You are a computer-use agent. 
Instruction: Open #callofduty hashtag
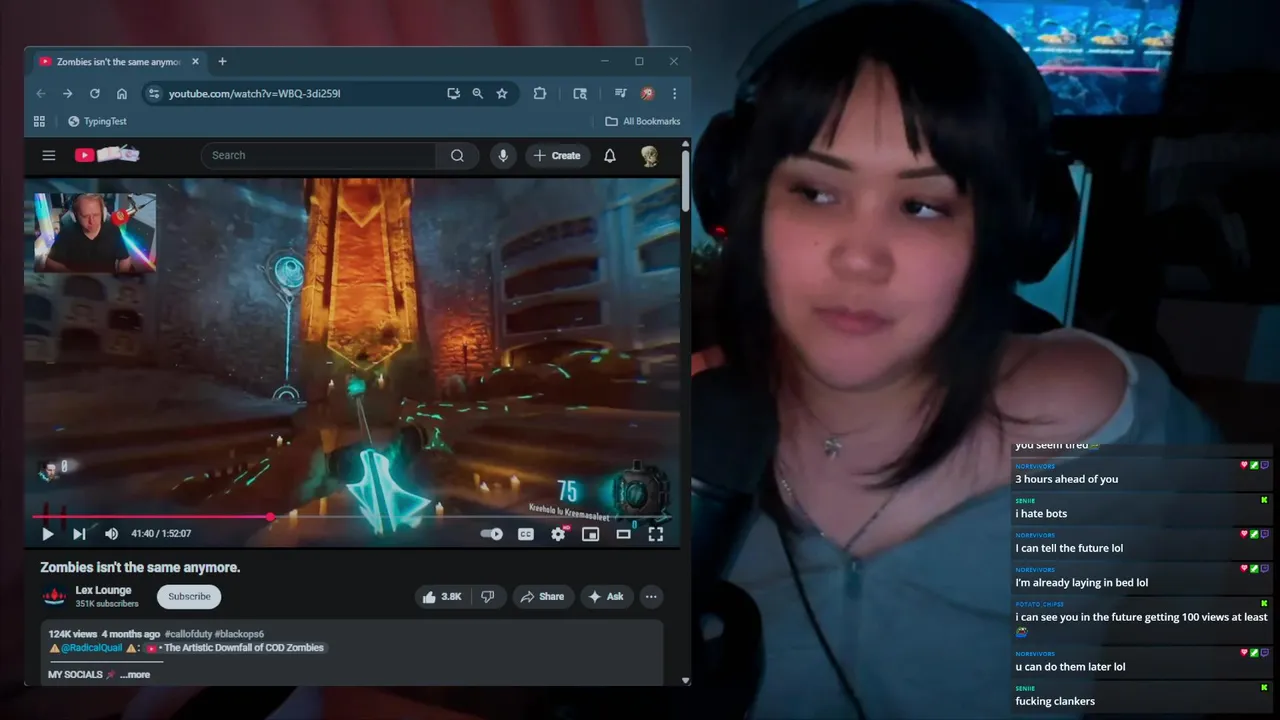pos(188,634)
